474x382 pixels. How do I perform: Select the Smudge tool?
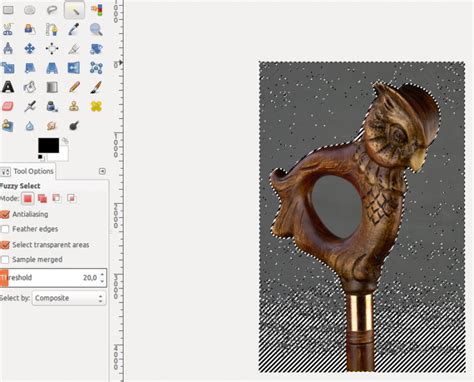52,126
